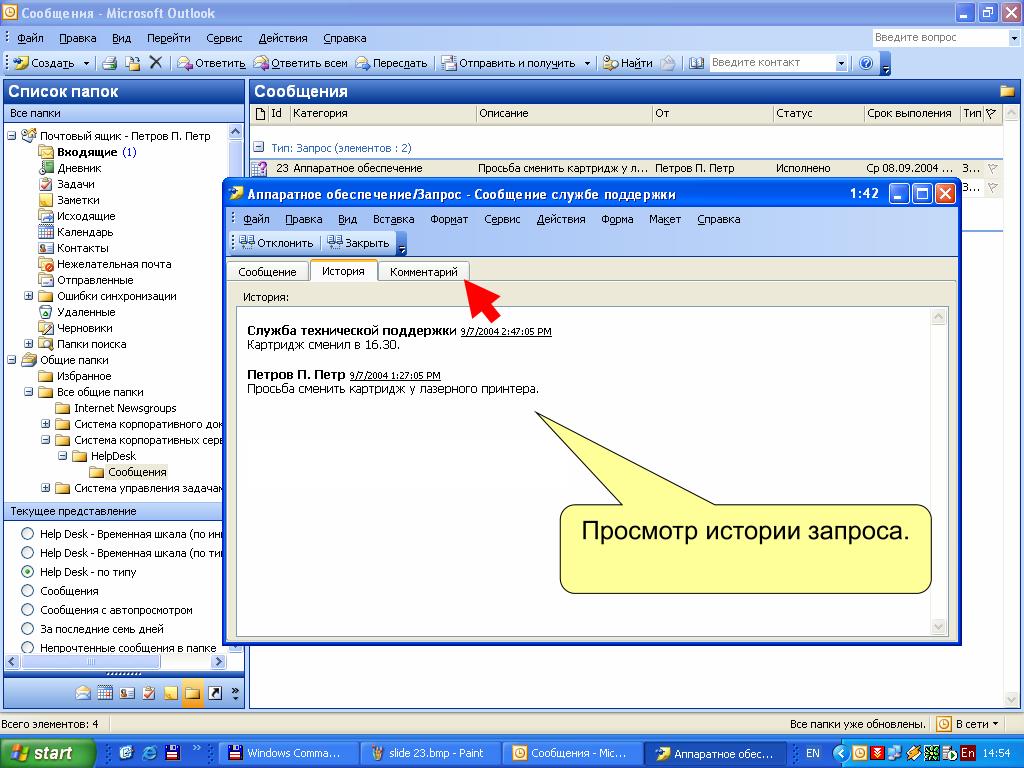This screenshot has height=768, width=1024.
Task: Expand Ошибки синхронизации folder
Action: point(28,296)
